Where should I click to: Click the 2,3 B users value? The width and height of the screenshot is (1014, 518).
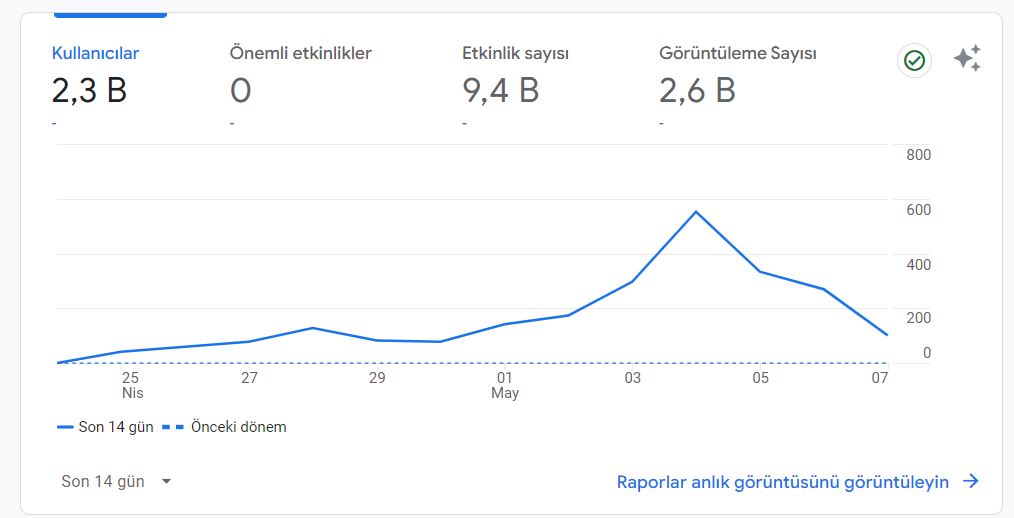point(89,90)
